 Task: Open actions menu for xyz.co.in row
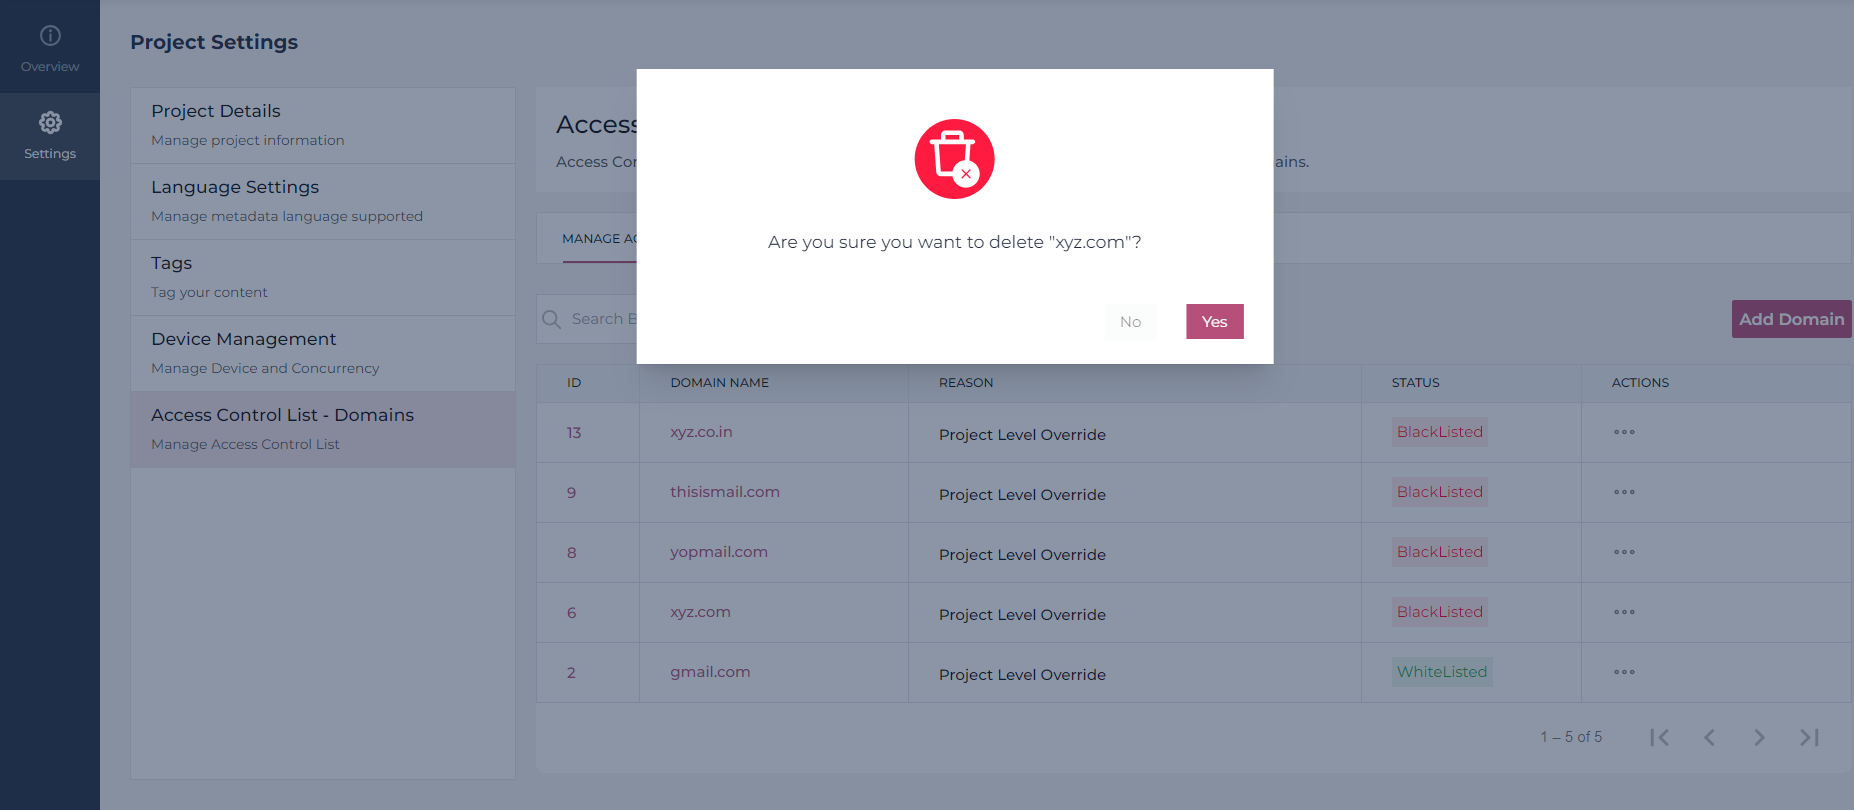coord(1624,432)
